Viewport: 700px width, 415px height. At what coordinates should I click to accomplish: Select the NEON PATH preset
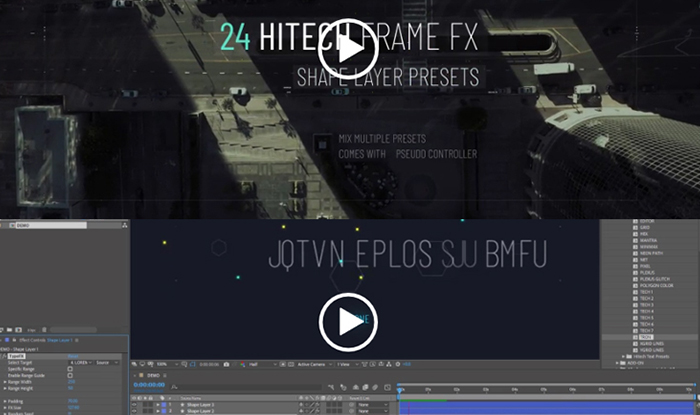pyautogui.click(x=651, y=253)
